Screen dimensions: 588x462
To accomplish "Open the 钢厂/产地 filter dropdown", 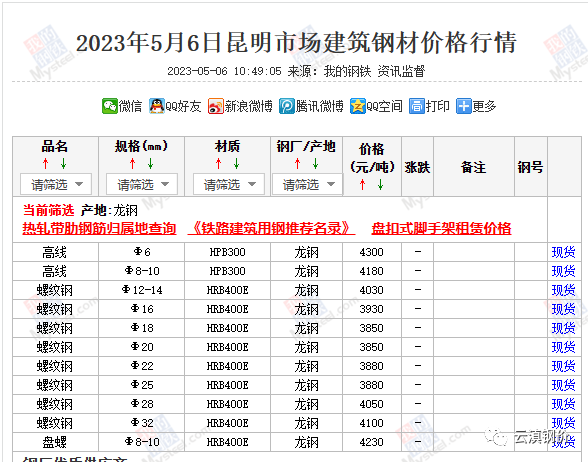I will click(x=308, y=184).
